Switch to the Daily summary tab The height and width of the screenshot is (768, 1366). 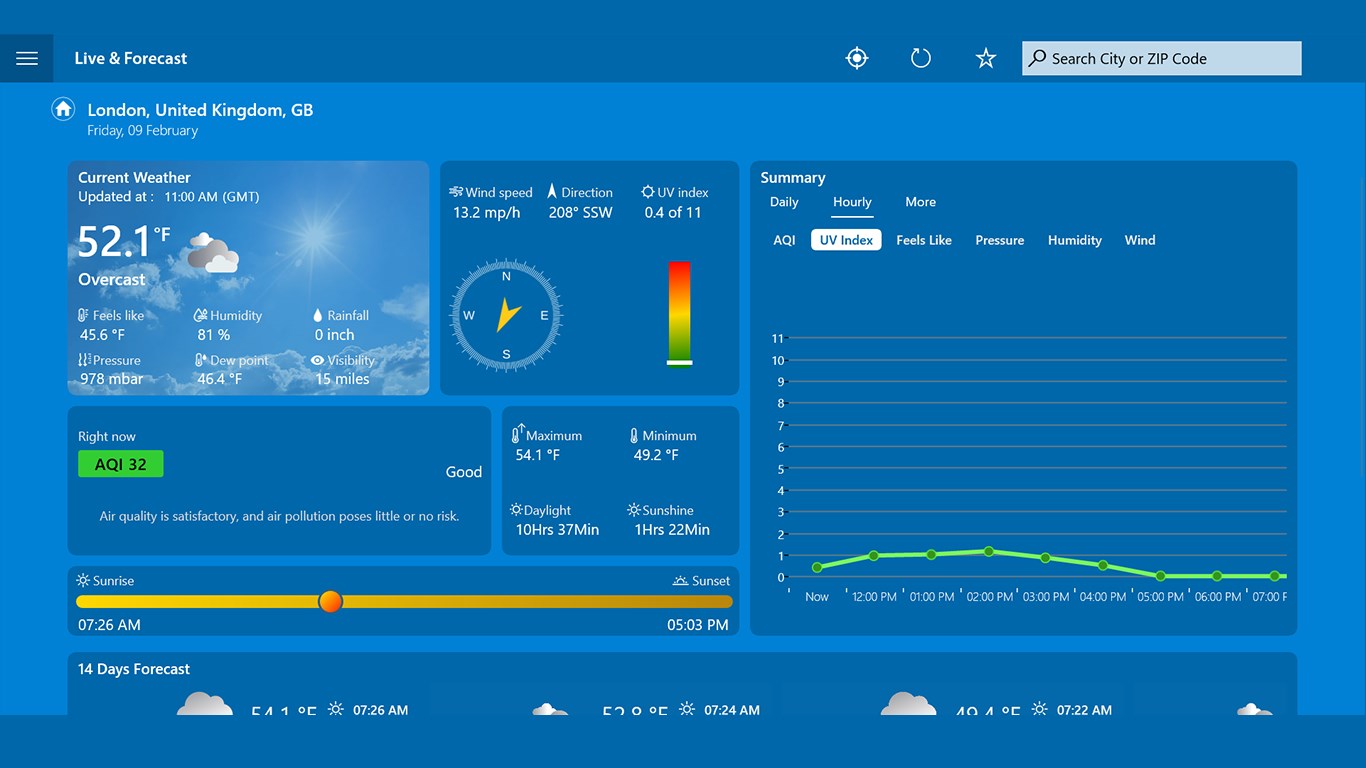(x=783, y=201)
